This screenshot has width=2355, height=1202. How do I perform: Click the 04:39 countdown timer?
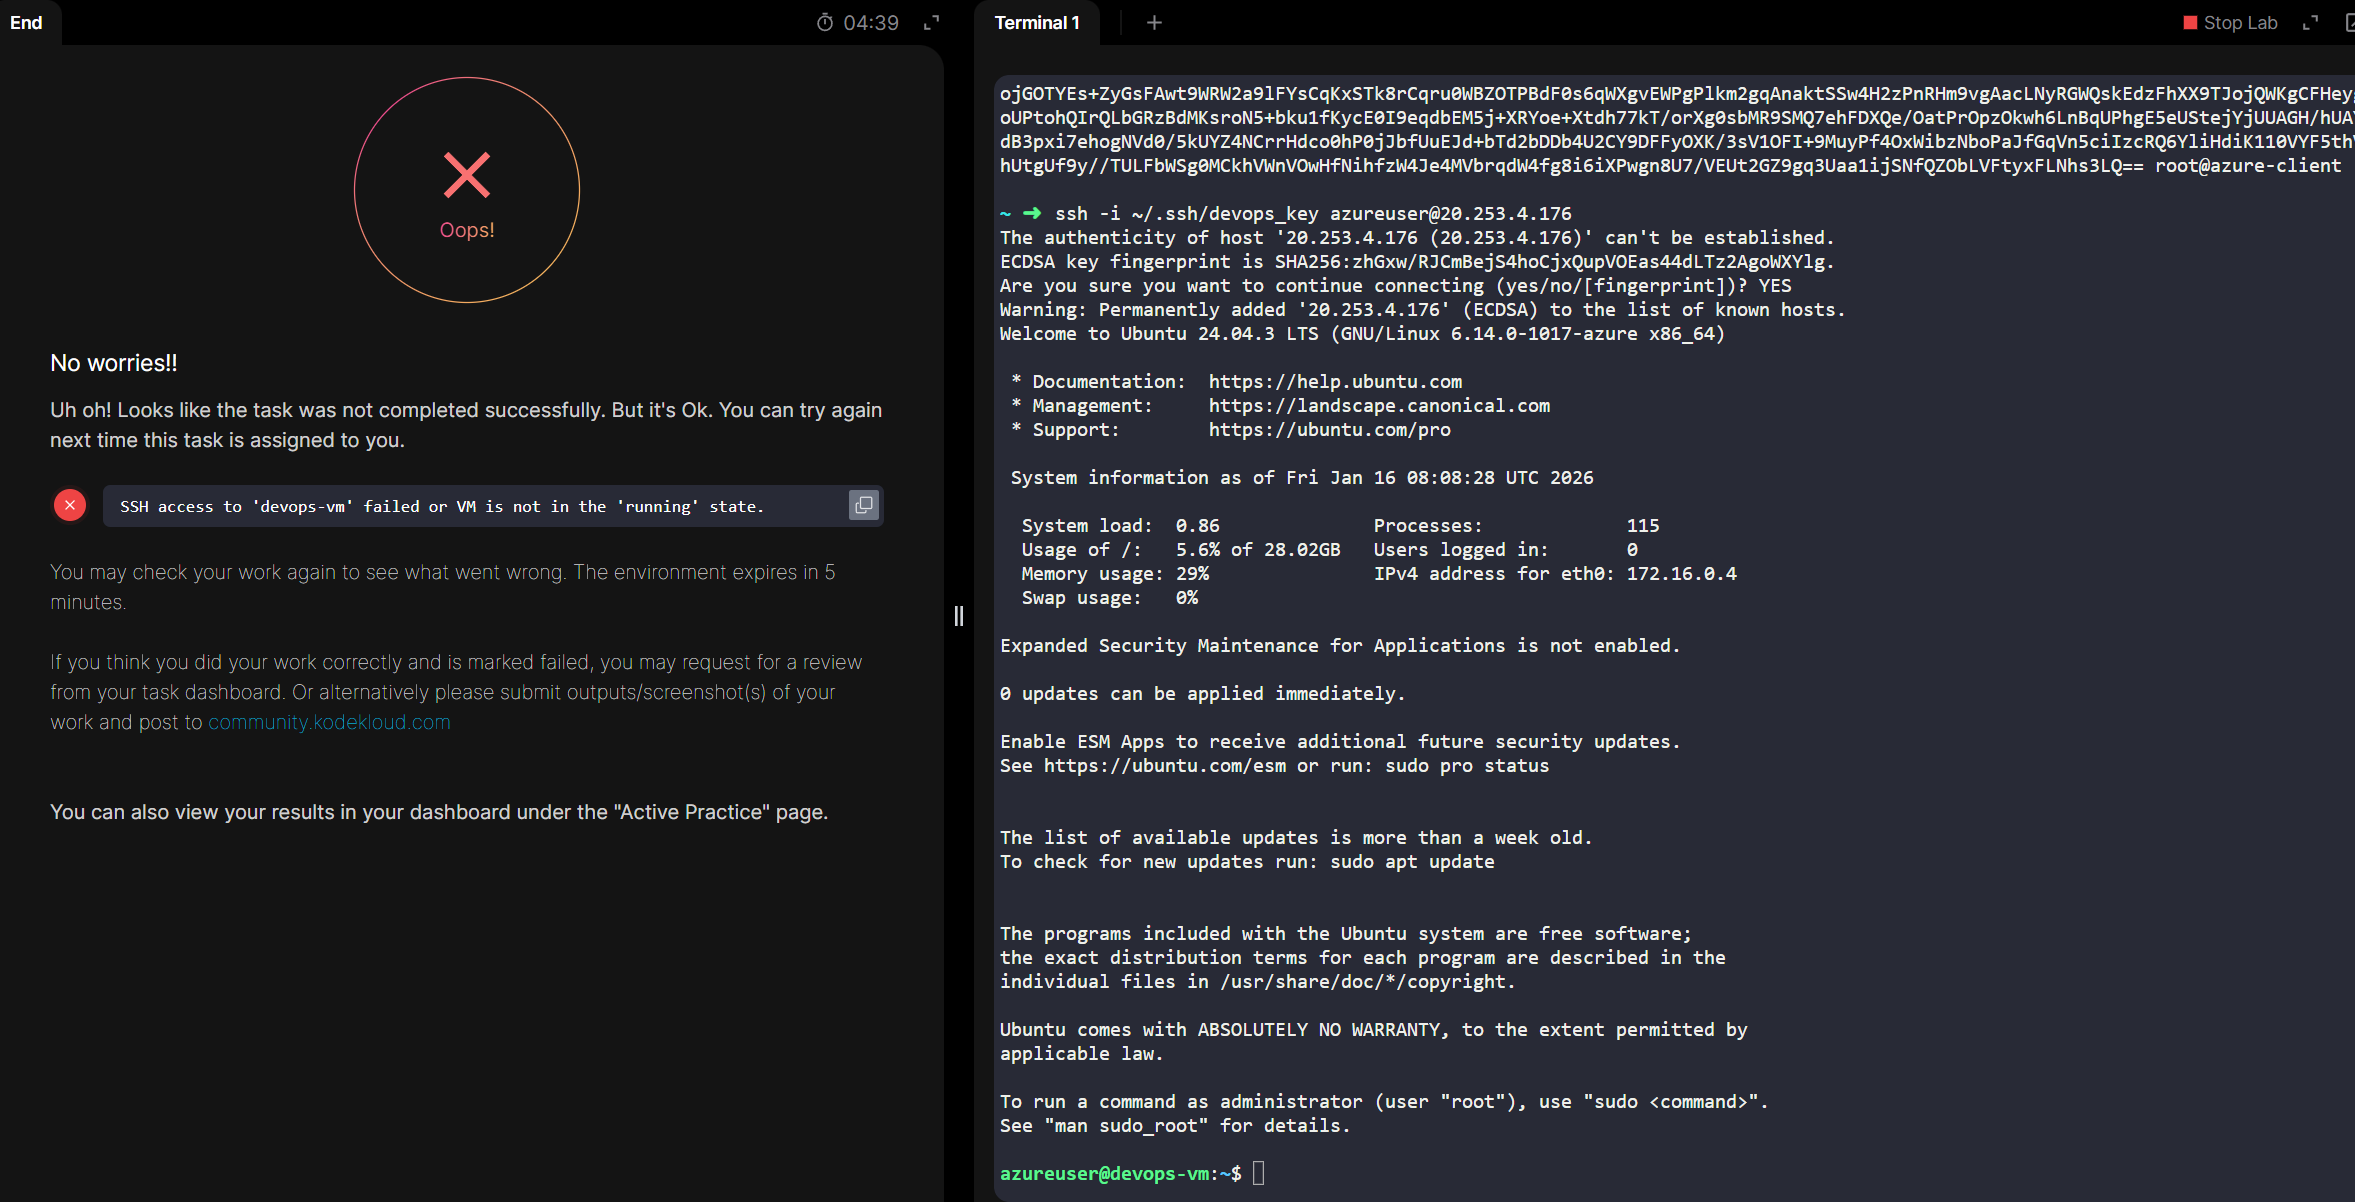coord(870,23)
